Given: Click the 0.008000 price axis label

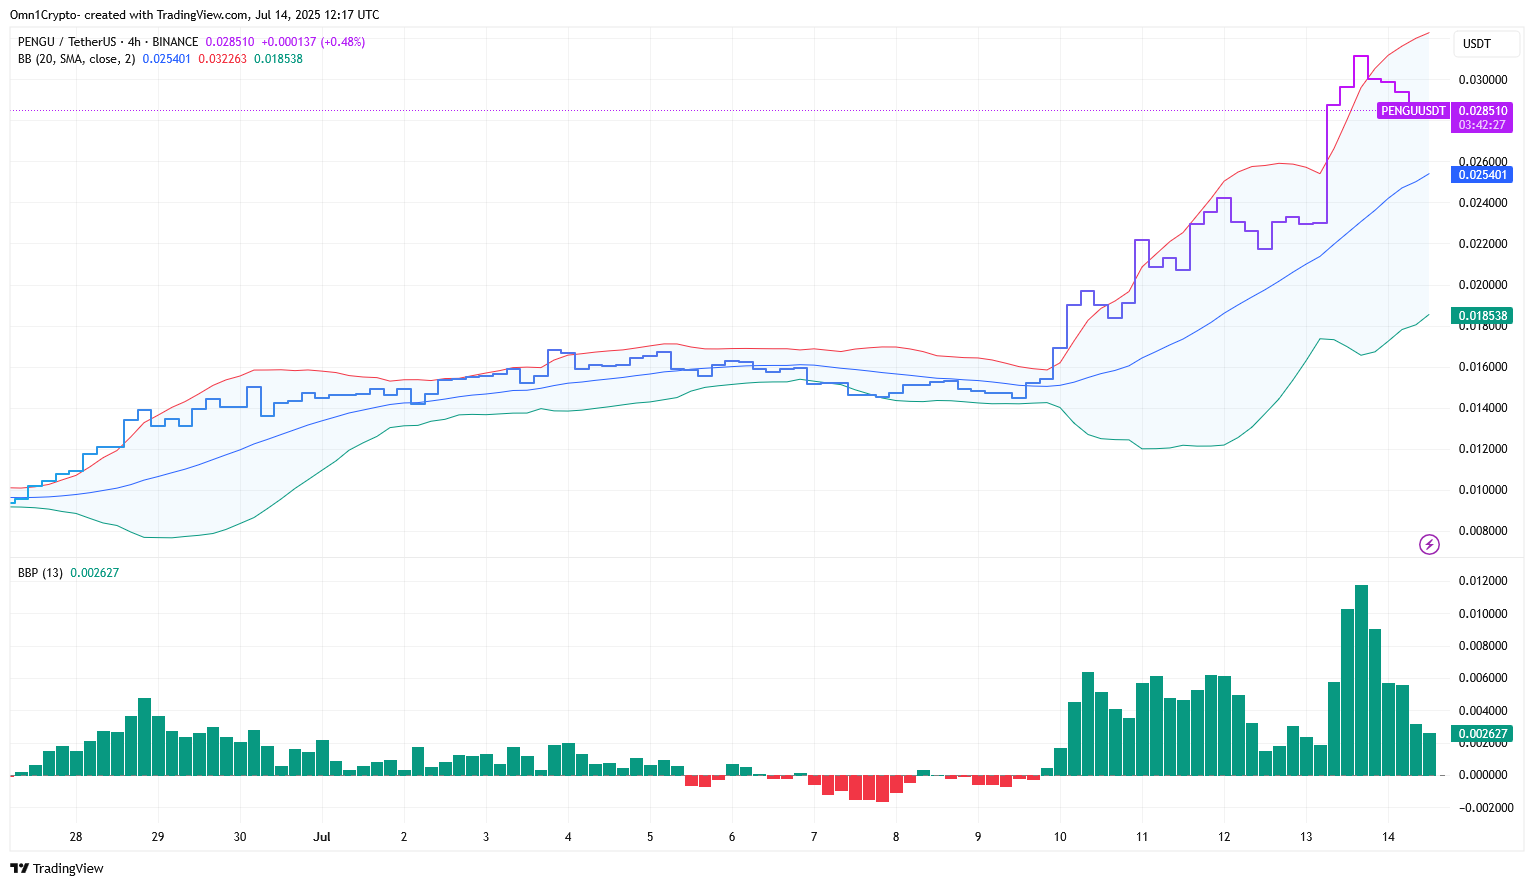Looking at the screenshot, I should click(1482, 531).
